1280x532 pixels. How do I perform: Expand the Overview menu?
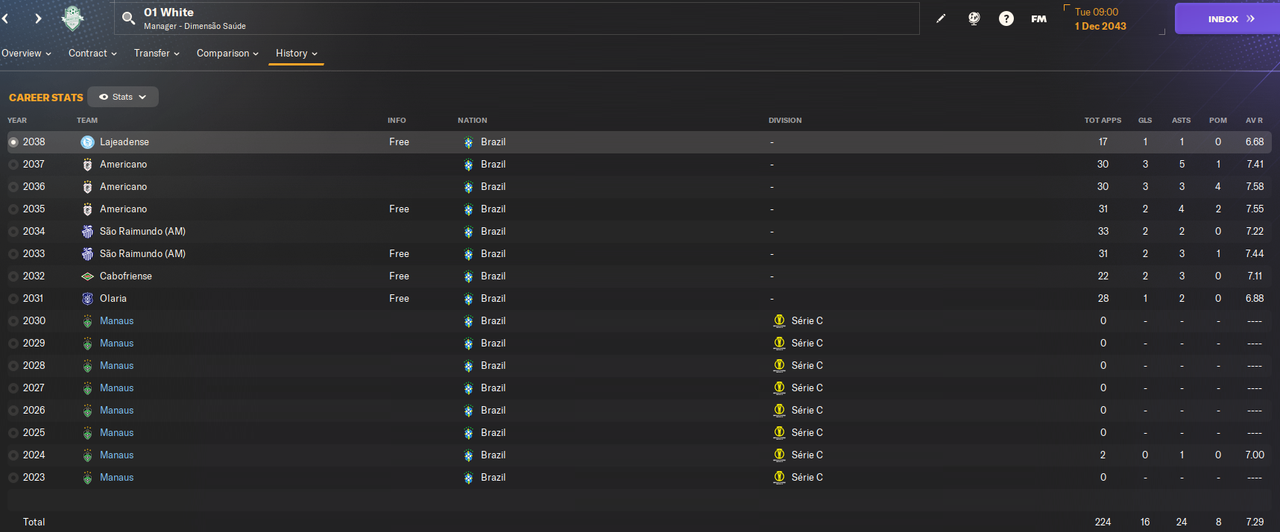pyautogui.click(x=29, y=53)
